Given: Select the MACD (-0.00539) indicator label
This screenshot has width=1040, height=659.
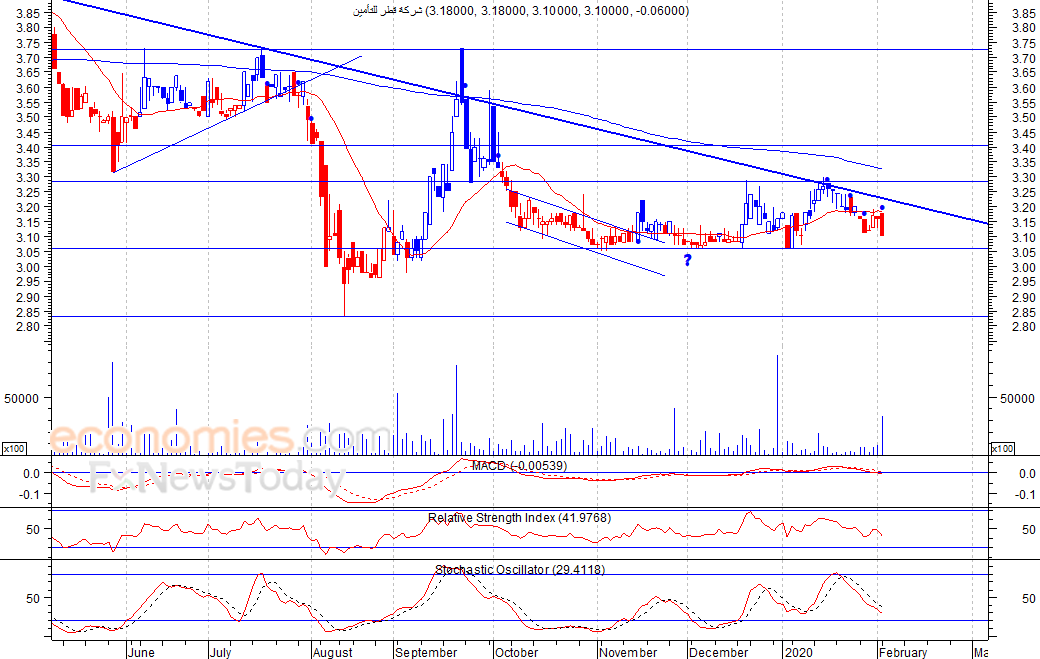Looking at the screenshot, I should pyautogui.click(x=519, y=465).
